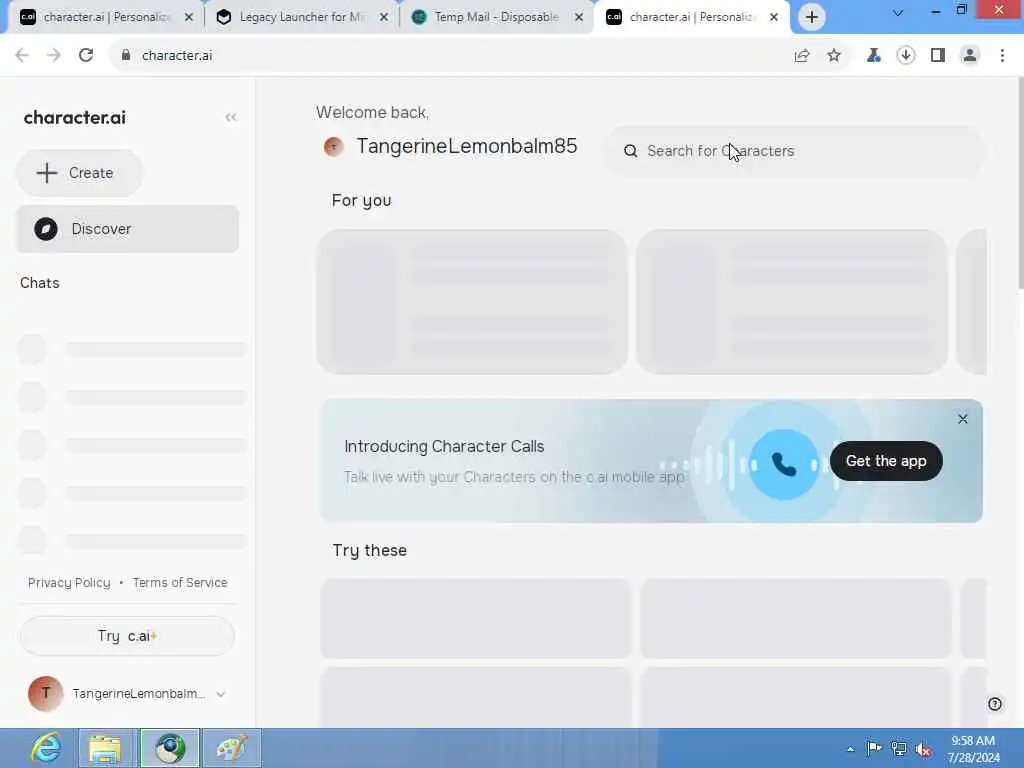Show hidden system tray icons

point(850,749)
